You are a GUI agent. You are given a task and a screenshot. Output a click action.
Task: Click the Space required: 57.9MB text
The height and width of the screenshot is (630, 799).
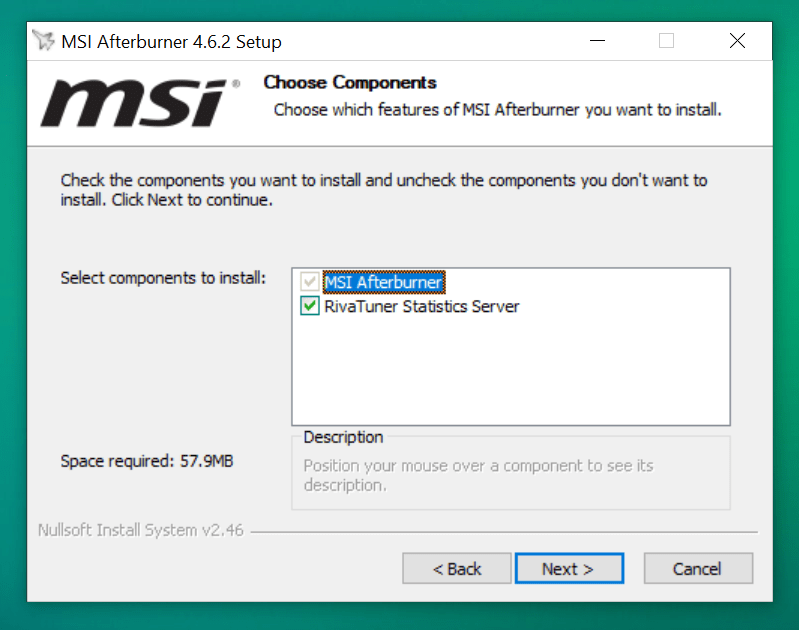147,461
